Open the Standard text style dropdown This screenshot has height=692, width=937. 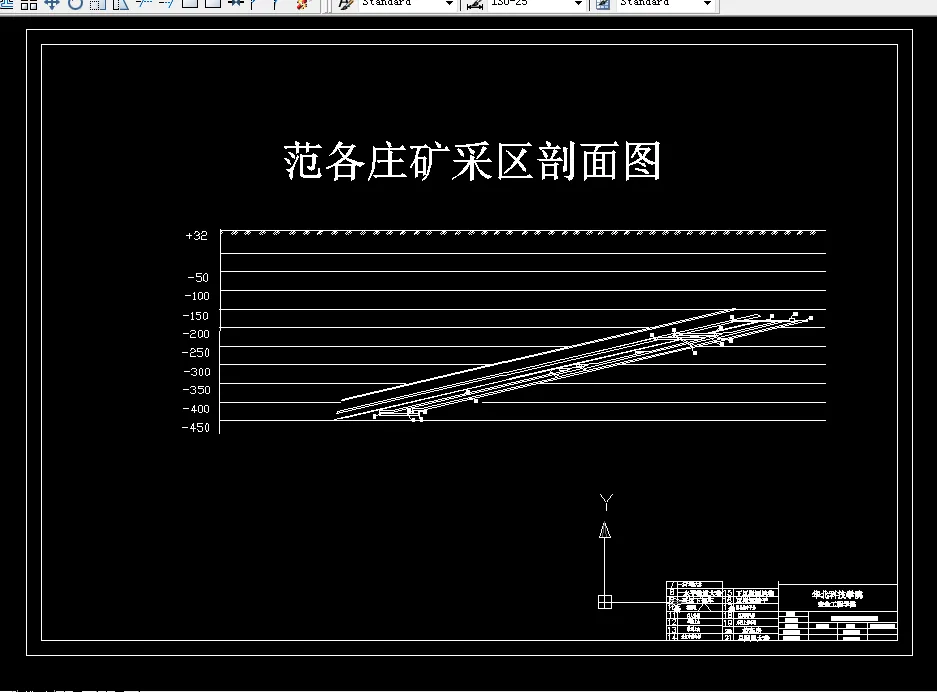tap(448, 5)
